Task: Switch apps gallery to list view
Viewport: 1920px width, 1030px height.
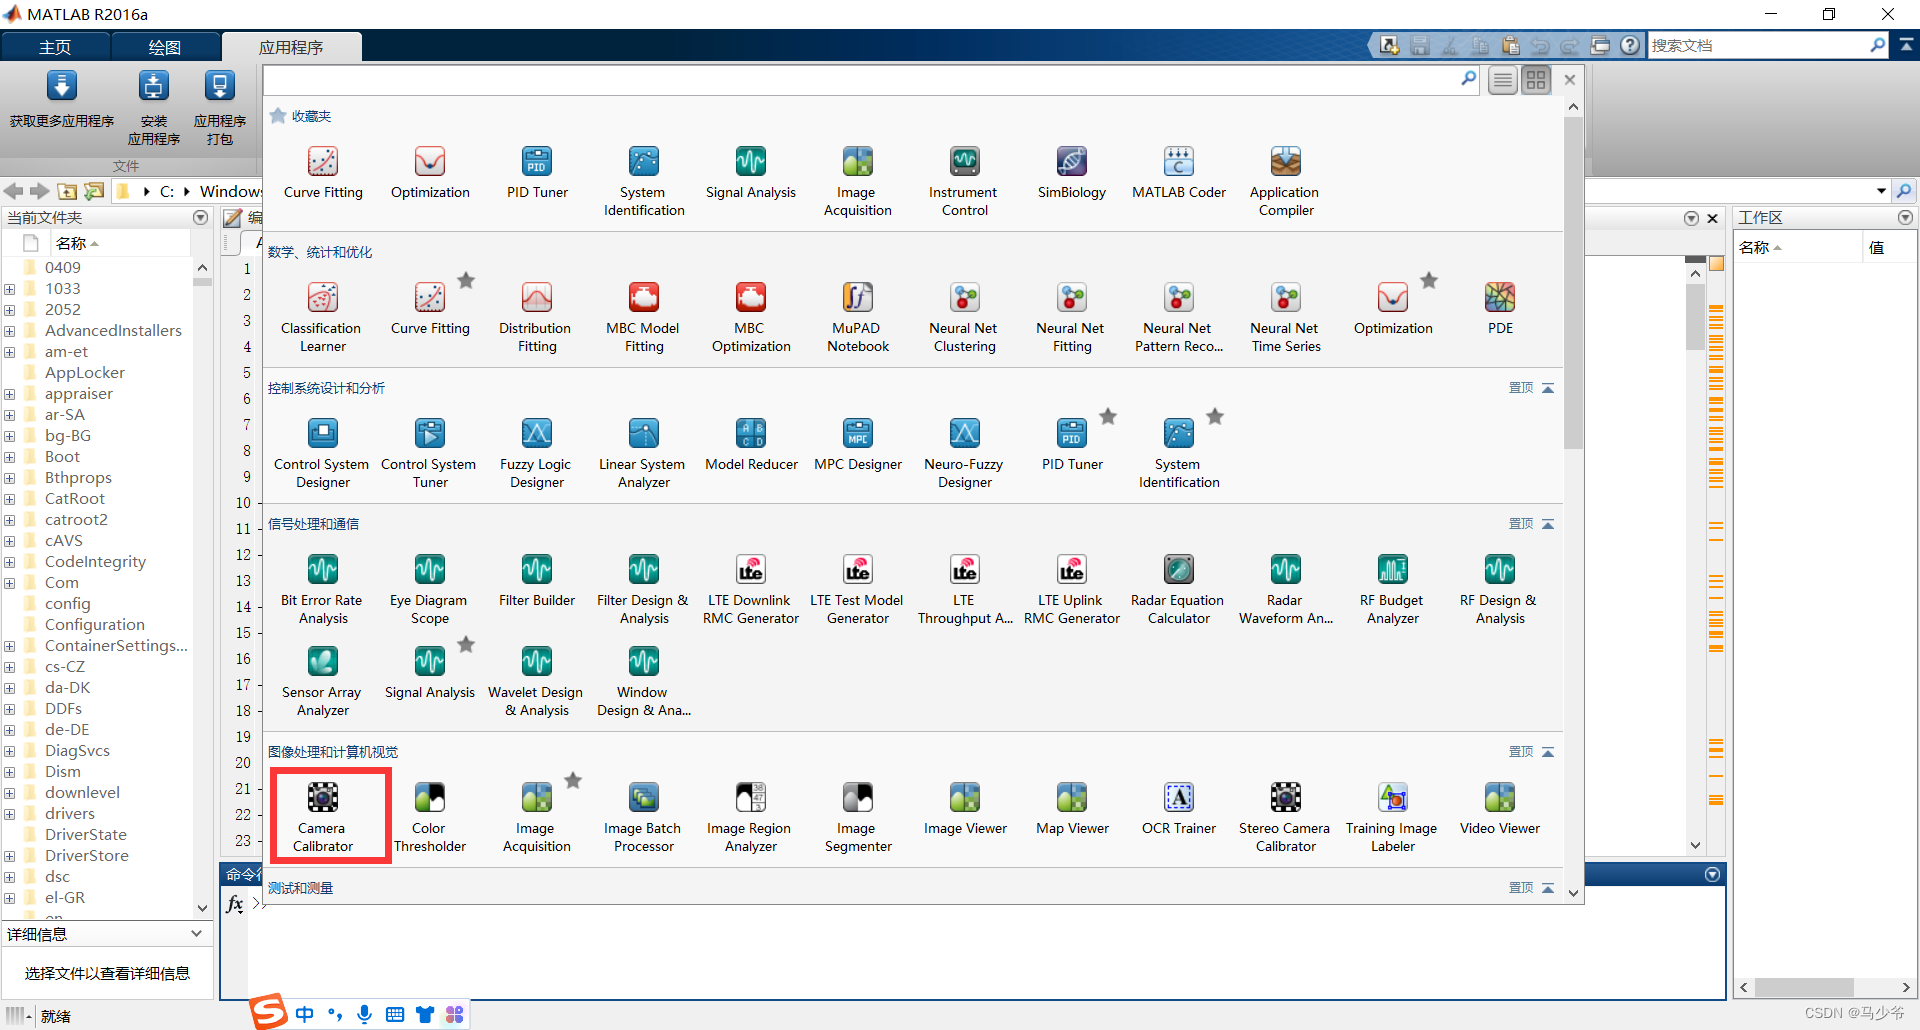Action: pyautogui.click(x=1502, y=80)
